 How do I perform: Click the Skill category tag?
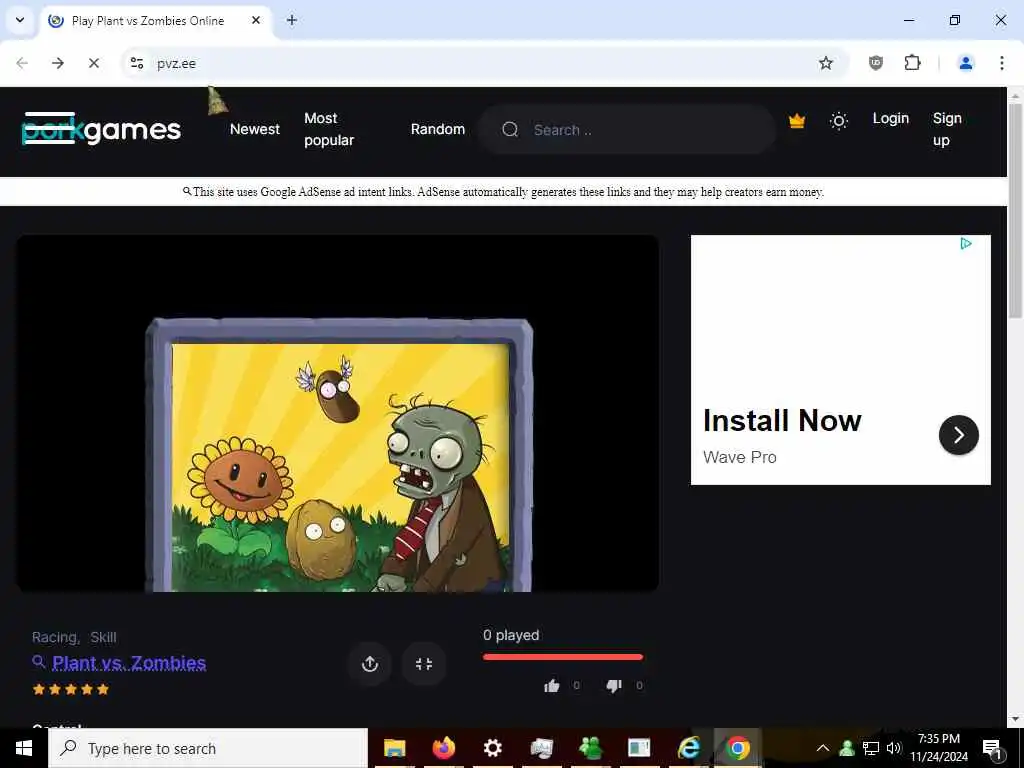(x=103, y=637)
